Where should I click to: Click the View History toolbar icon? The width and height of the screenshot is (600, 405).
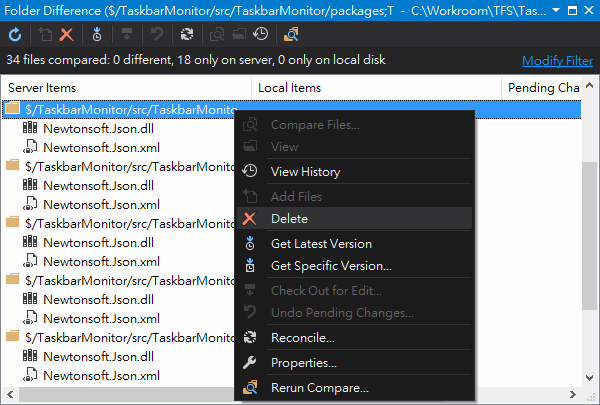point(261,34)
